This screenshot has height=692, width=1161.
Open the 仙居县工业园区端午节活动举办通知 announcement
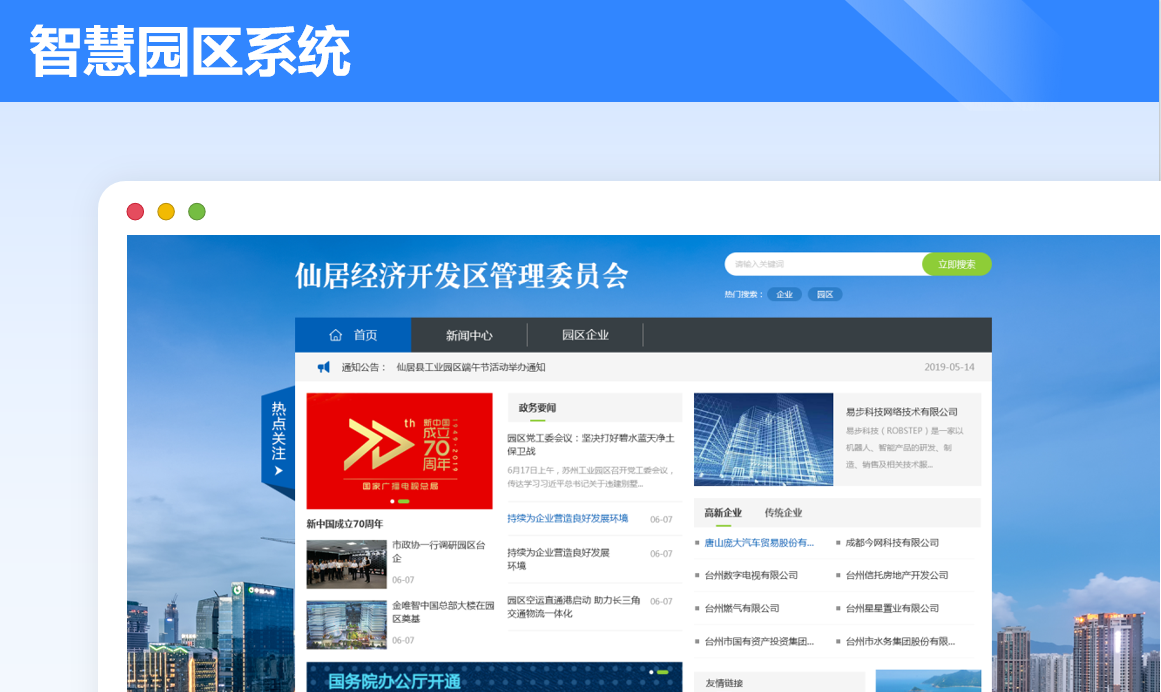point(471,367)
